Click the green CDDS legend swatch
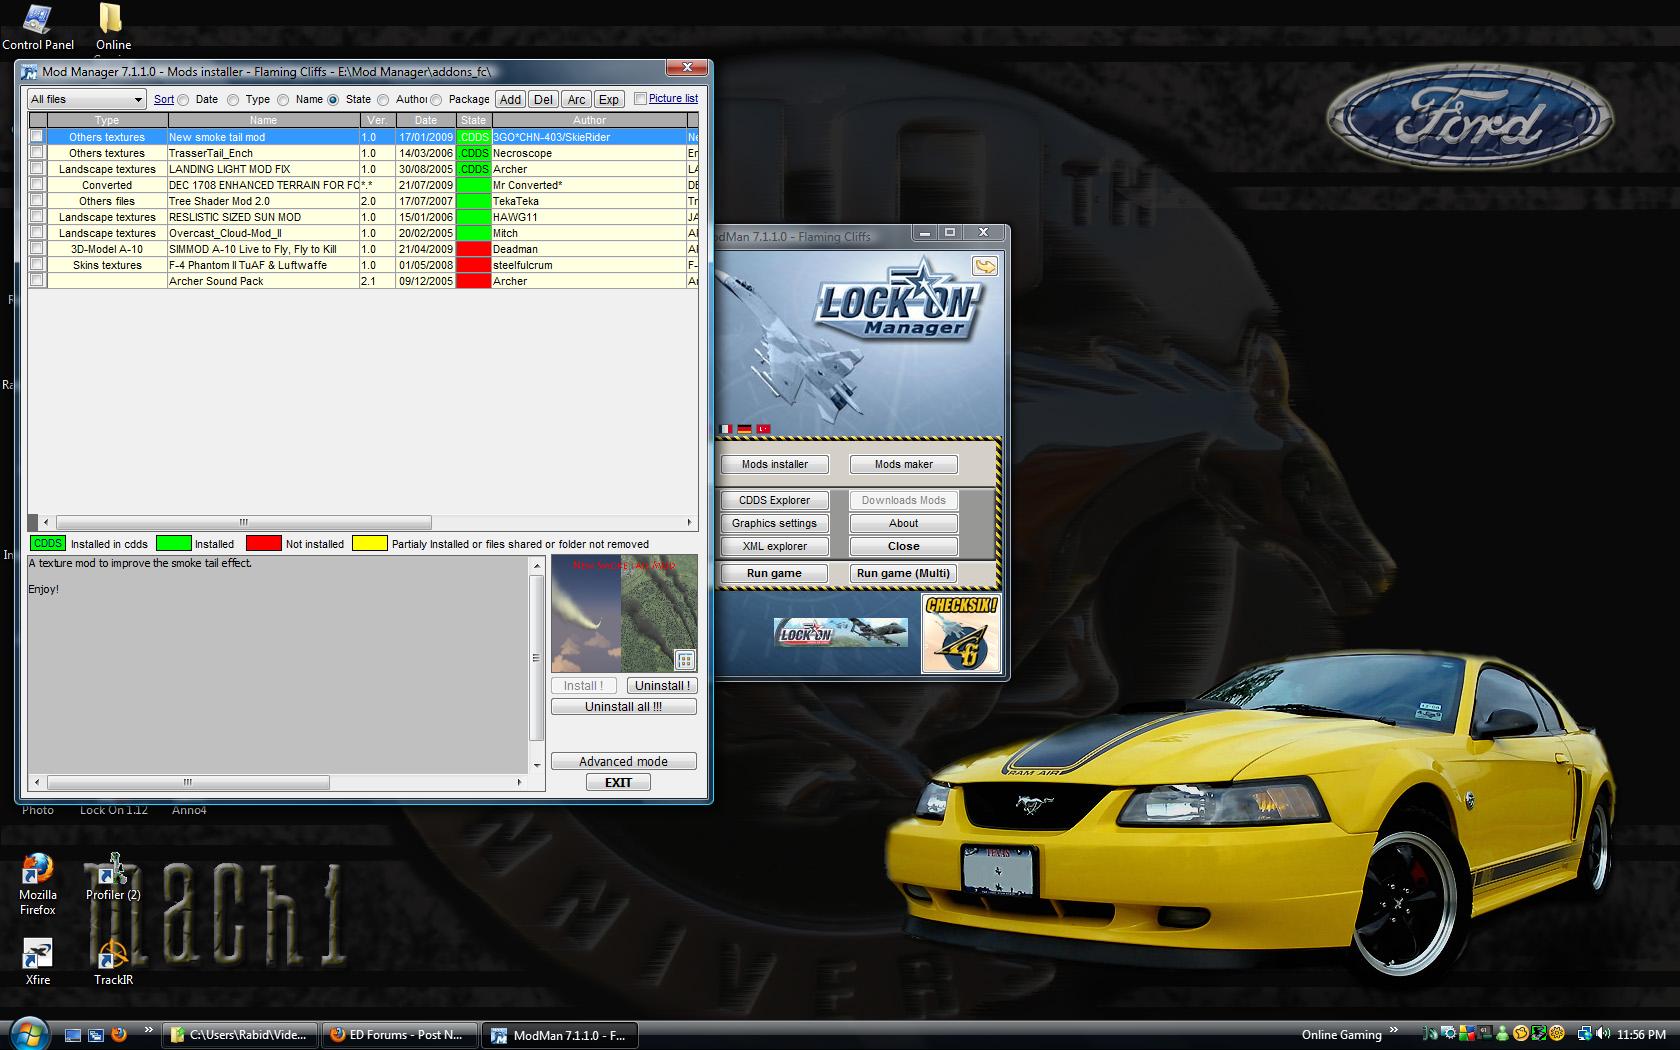The height and width of the screenshot is (1050, 1680). tap(47, 544)
